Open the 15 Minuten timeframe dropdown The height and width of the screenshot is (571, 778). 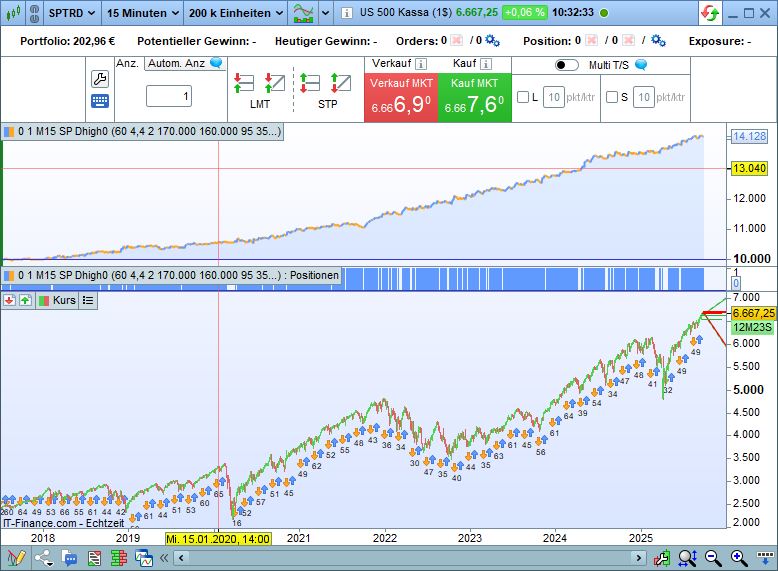click(143, 13)
